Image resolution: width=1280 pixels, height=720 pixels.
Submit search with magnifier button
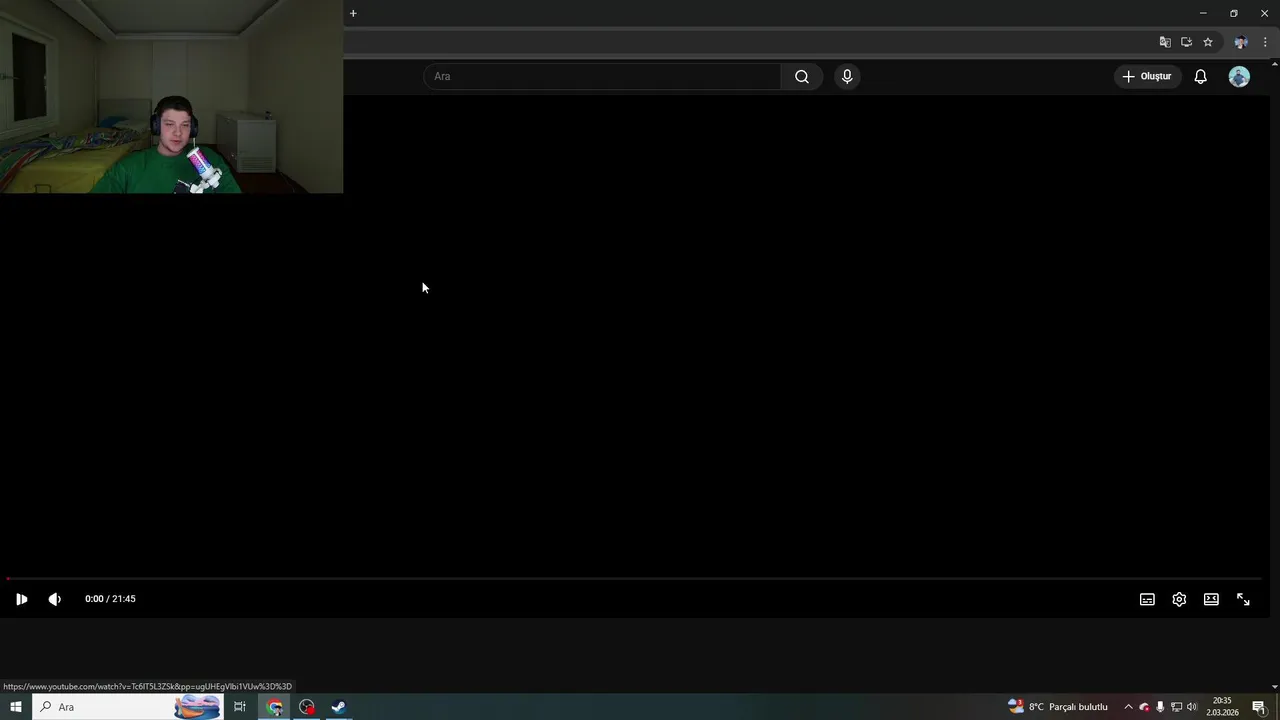pyautogui.click(x=802, y=76)
